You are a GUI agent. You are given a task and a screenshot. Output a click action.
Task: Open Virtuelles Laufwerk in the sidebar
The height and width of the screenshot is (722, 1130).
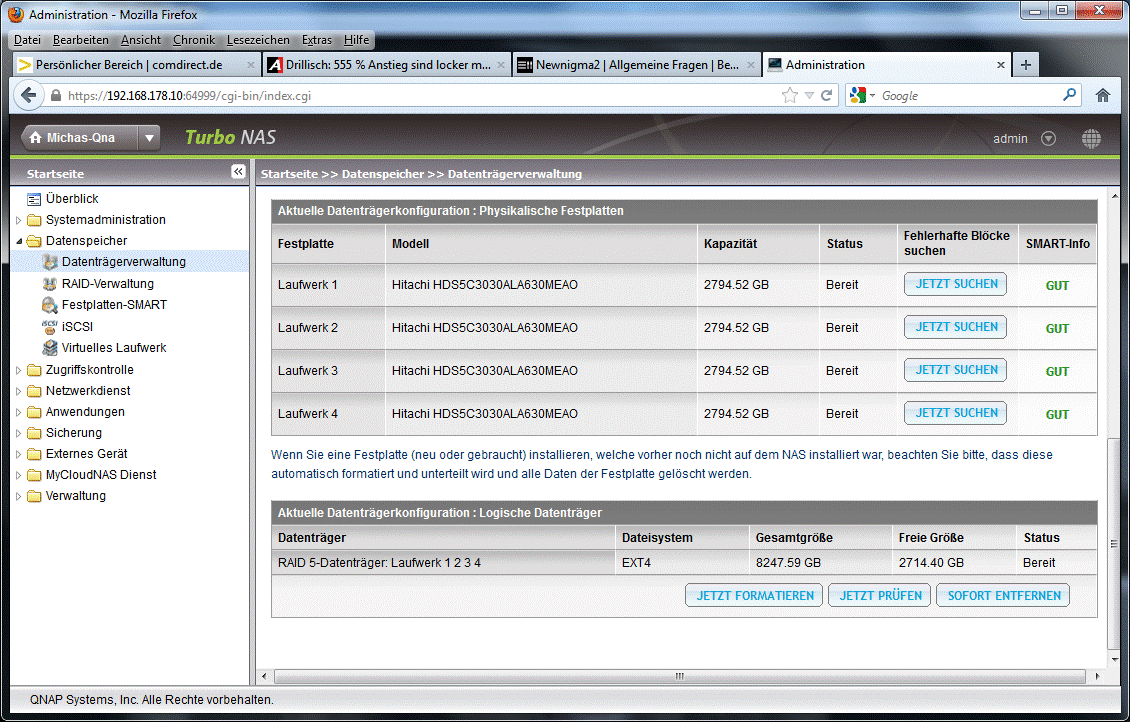113,348
